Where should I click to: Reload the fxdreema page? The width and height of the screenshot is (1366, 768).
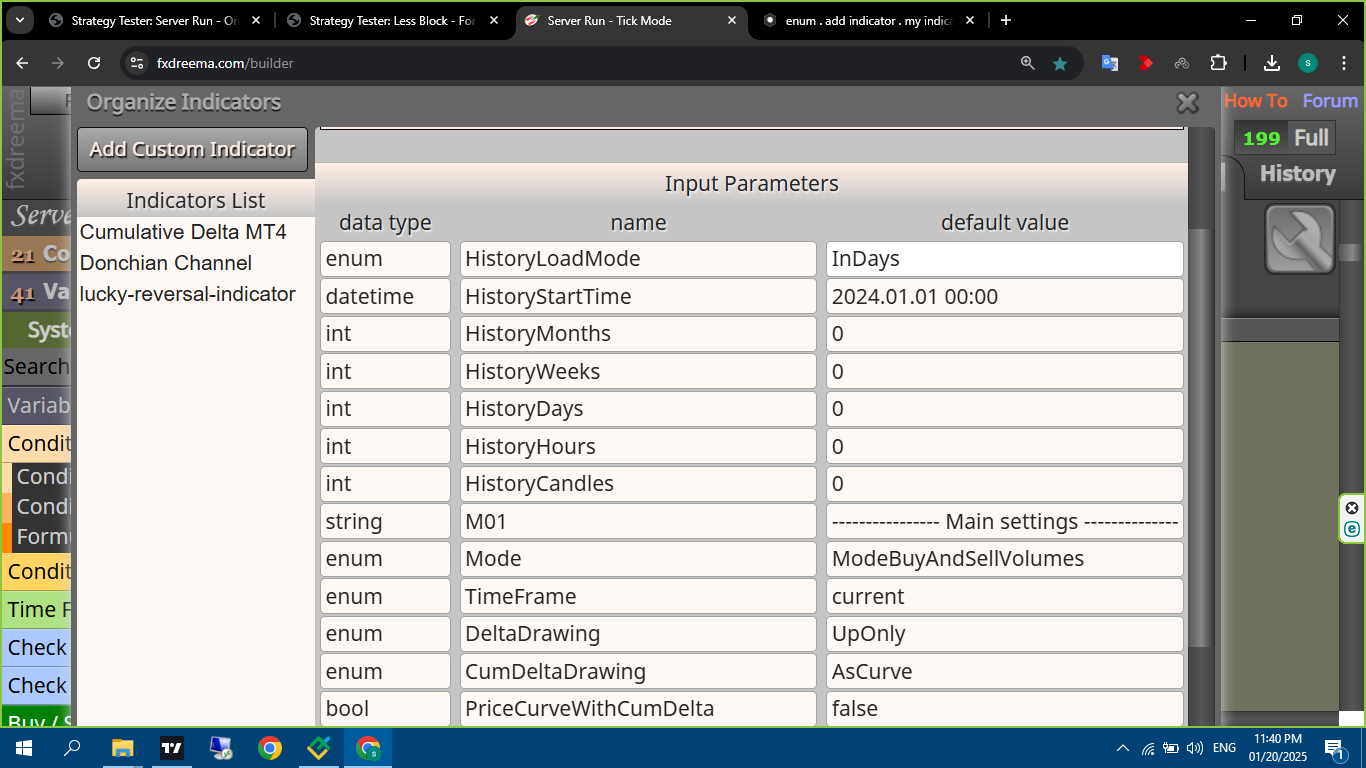pyautogui.click(x=94, y=63)
